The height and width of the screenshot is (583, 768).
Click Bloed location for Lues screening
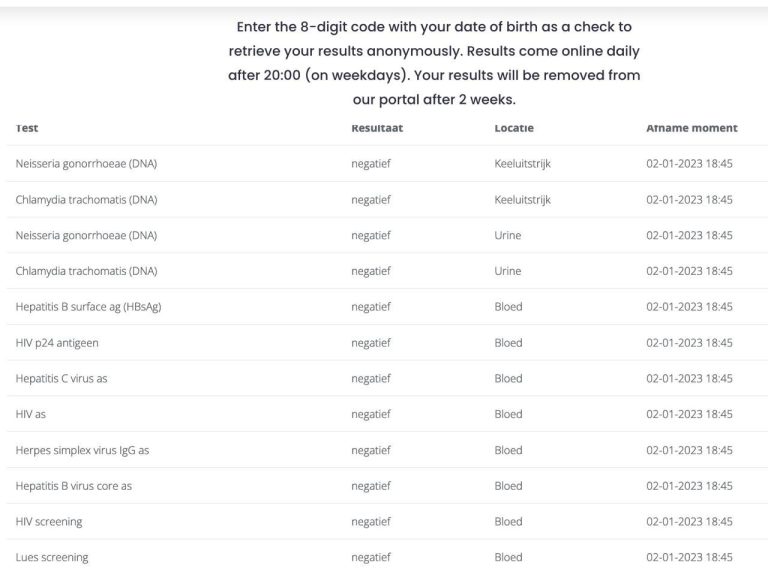tap(508, 558)
